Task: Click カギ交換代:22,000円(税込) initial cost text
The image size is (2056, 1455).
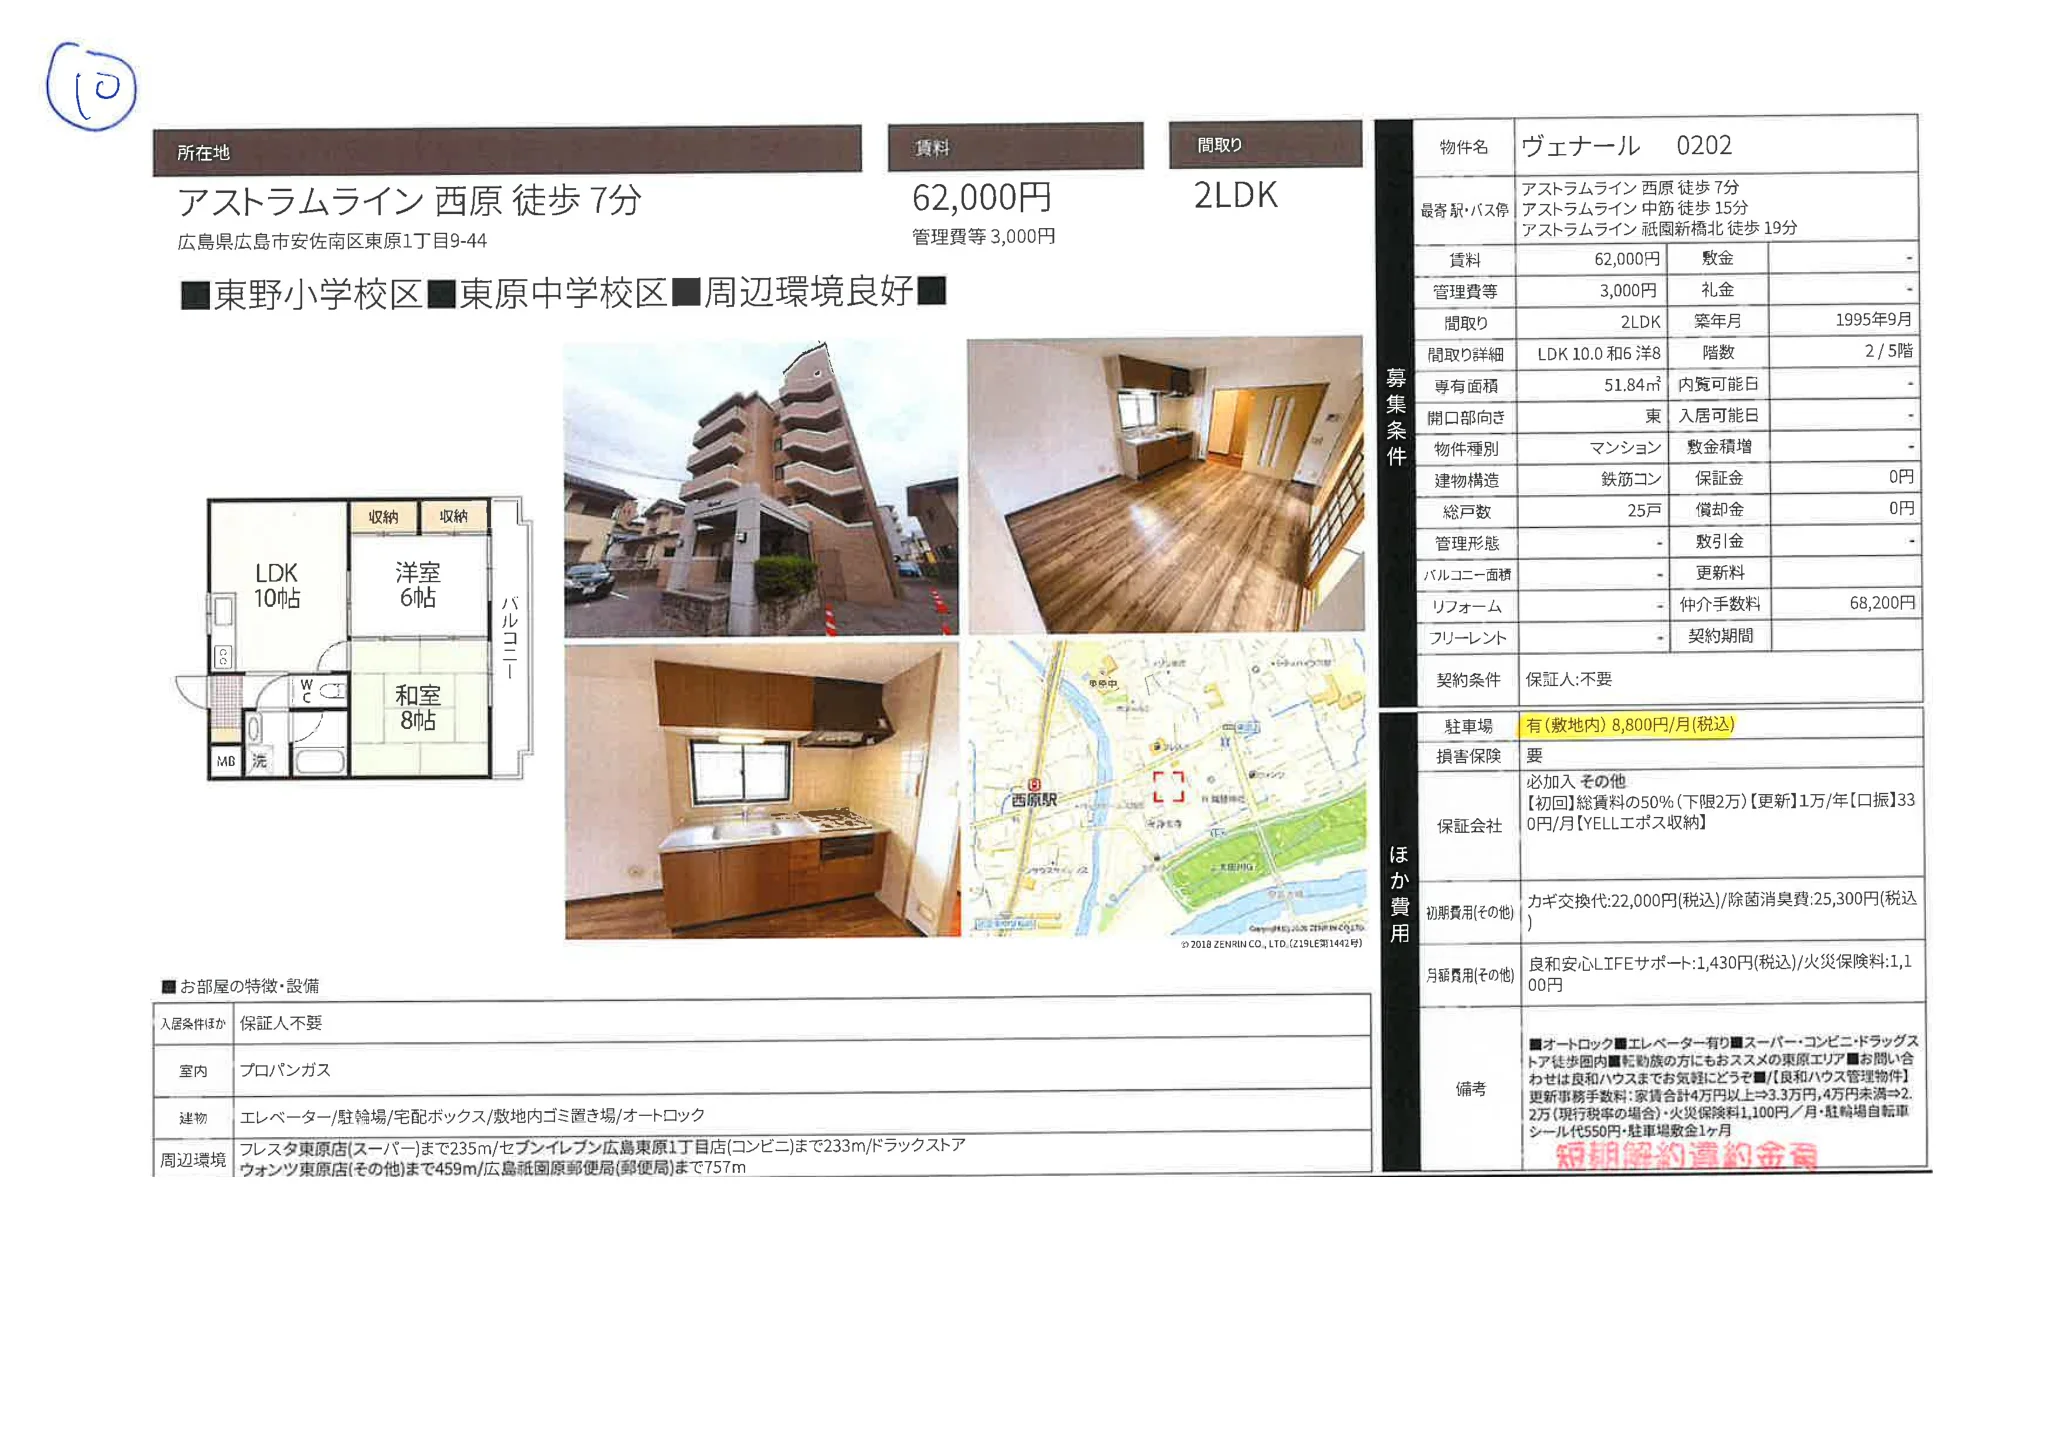Action: click(1721, 910)
